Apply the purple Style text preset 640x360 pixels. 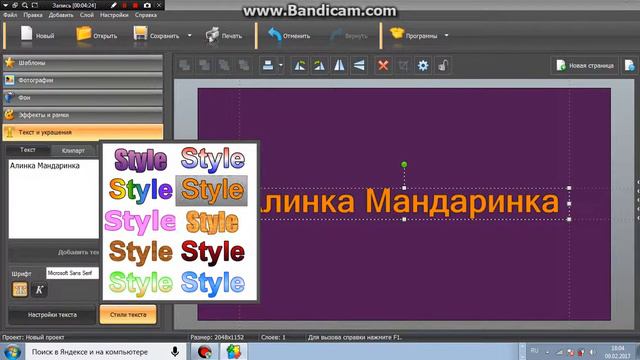point(141,160)
